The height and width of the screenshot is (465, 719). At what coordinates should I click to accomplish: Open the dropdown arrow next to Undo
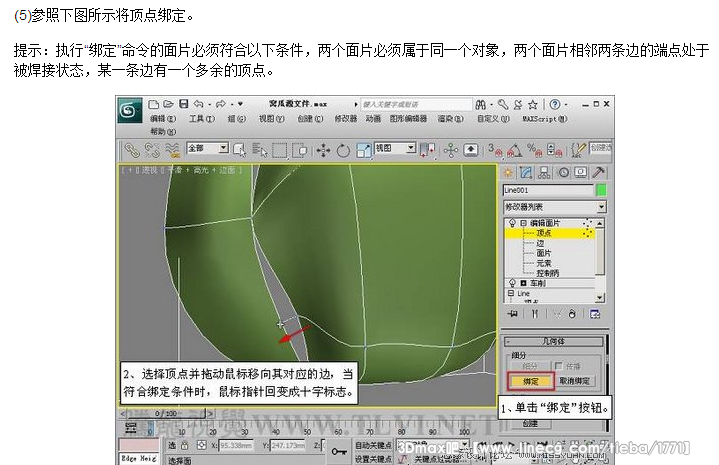[x=209, y=105]
